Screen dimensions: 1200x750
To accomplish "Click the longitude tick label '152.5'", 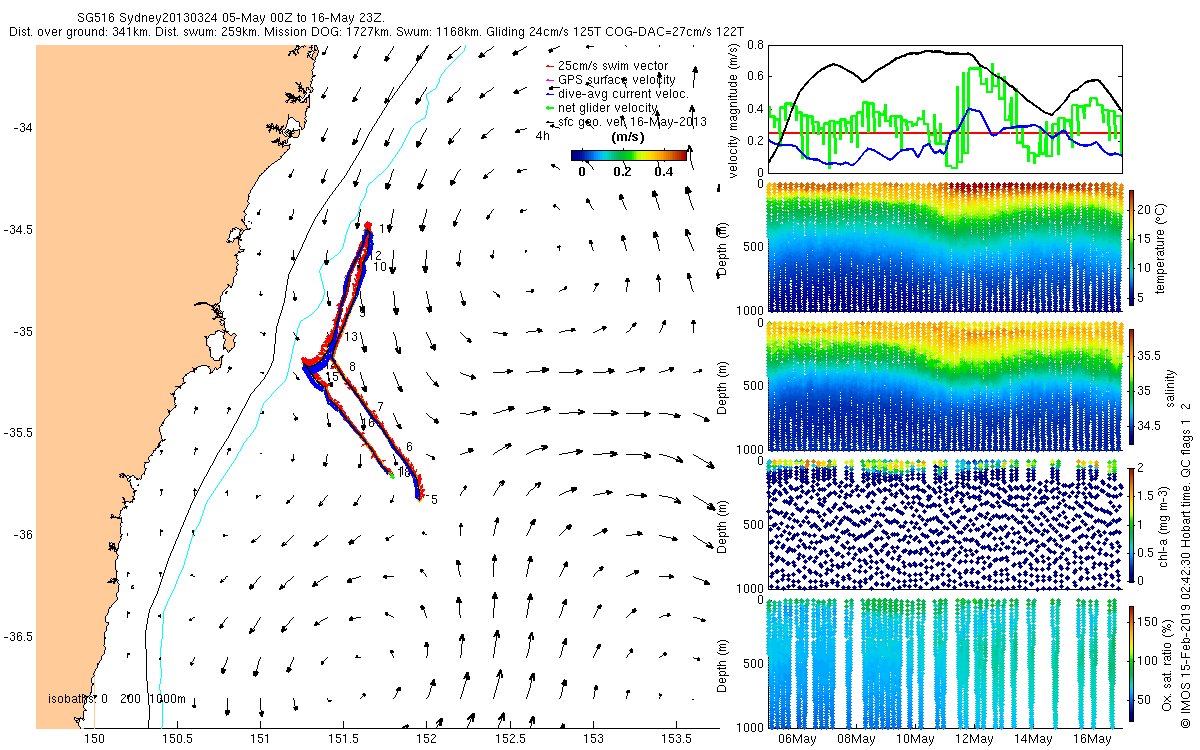I will point(510,739).
